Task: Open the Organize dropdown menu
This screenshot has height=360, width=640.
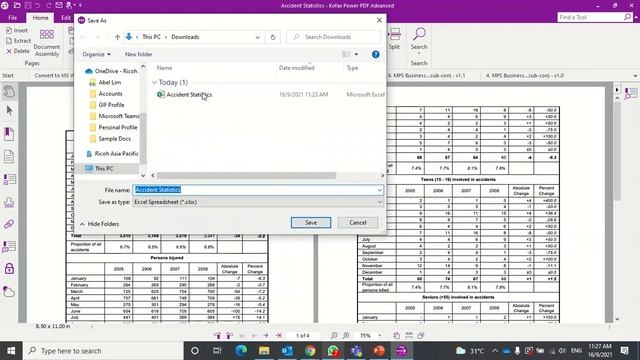Action: [96, 54]
